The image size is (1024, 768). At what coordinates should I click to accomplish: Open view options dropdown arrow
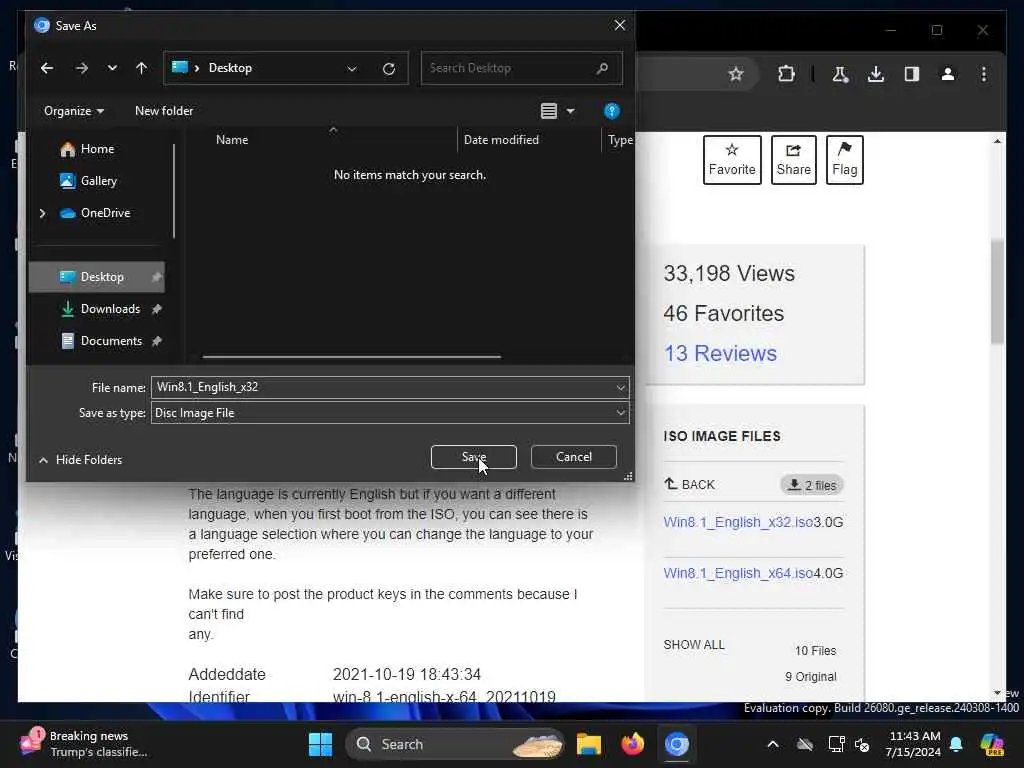pos(570,112)
